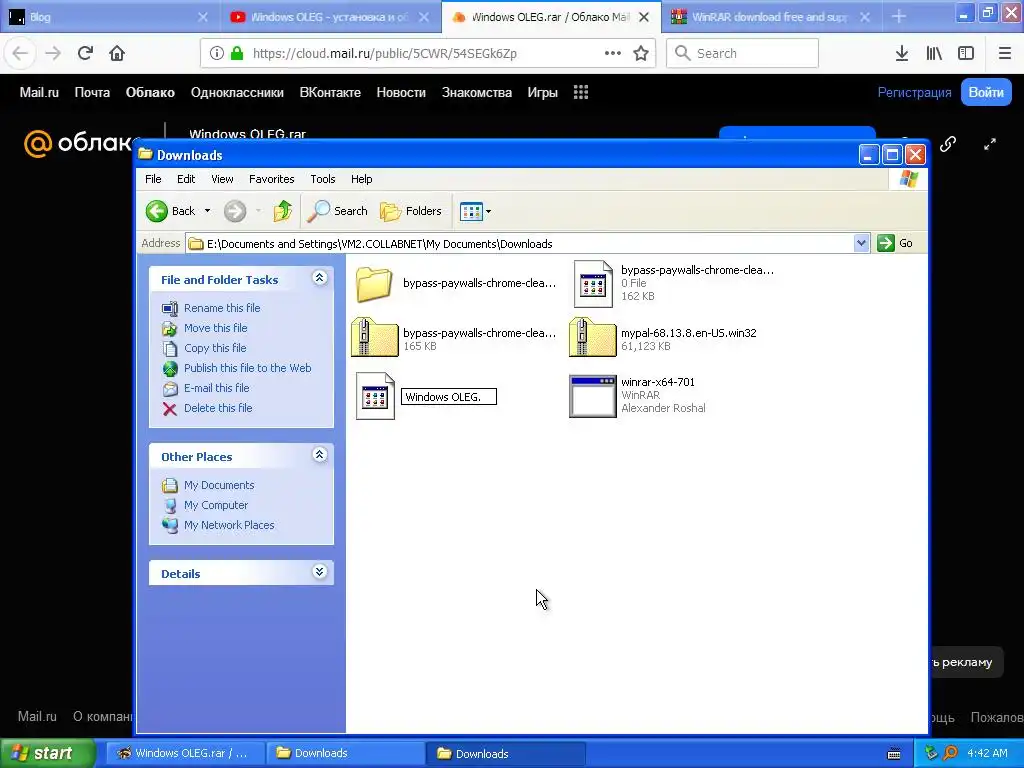
Task: Open My Computer in Other Places
Action: point(216,505)
